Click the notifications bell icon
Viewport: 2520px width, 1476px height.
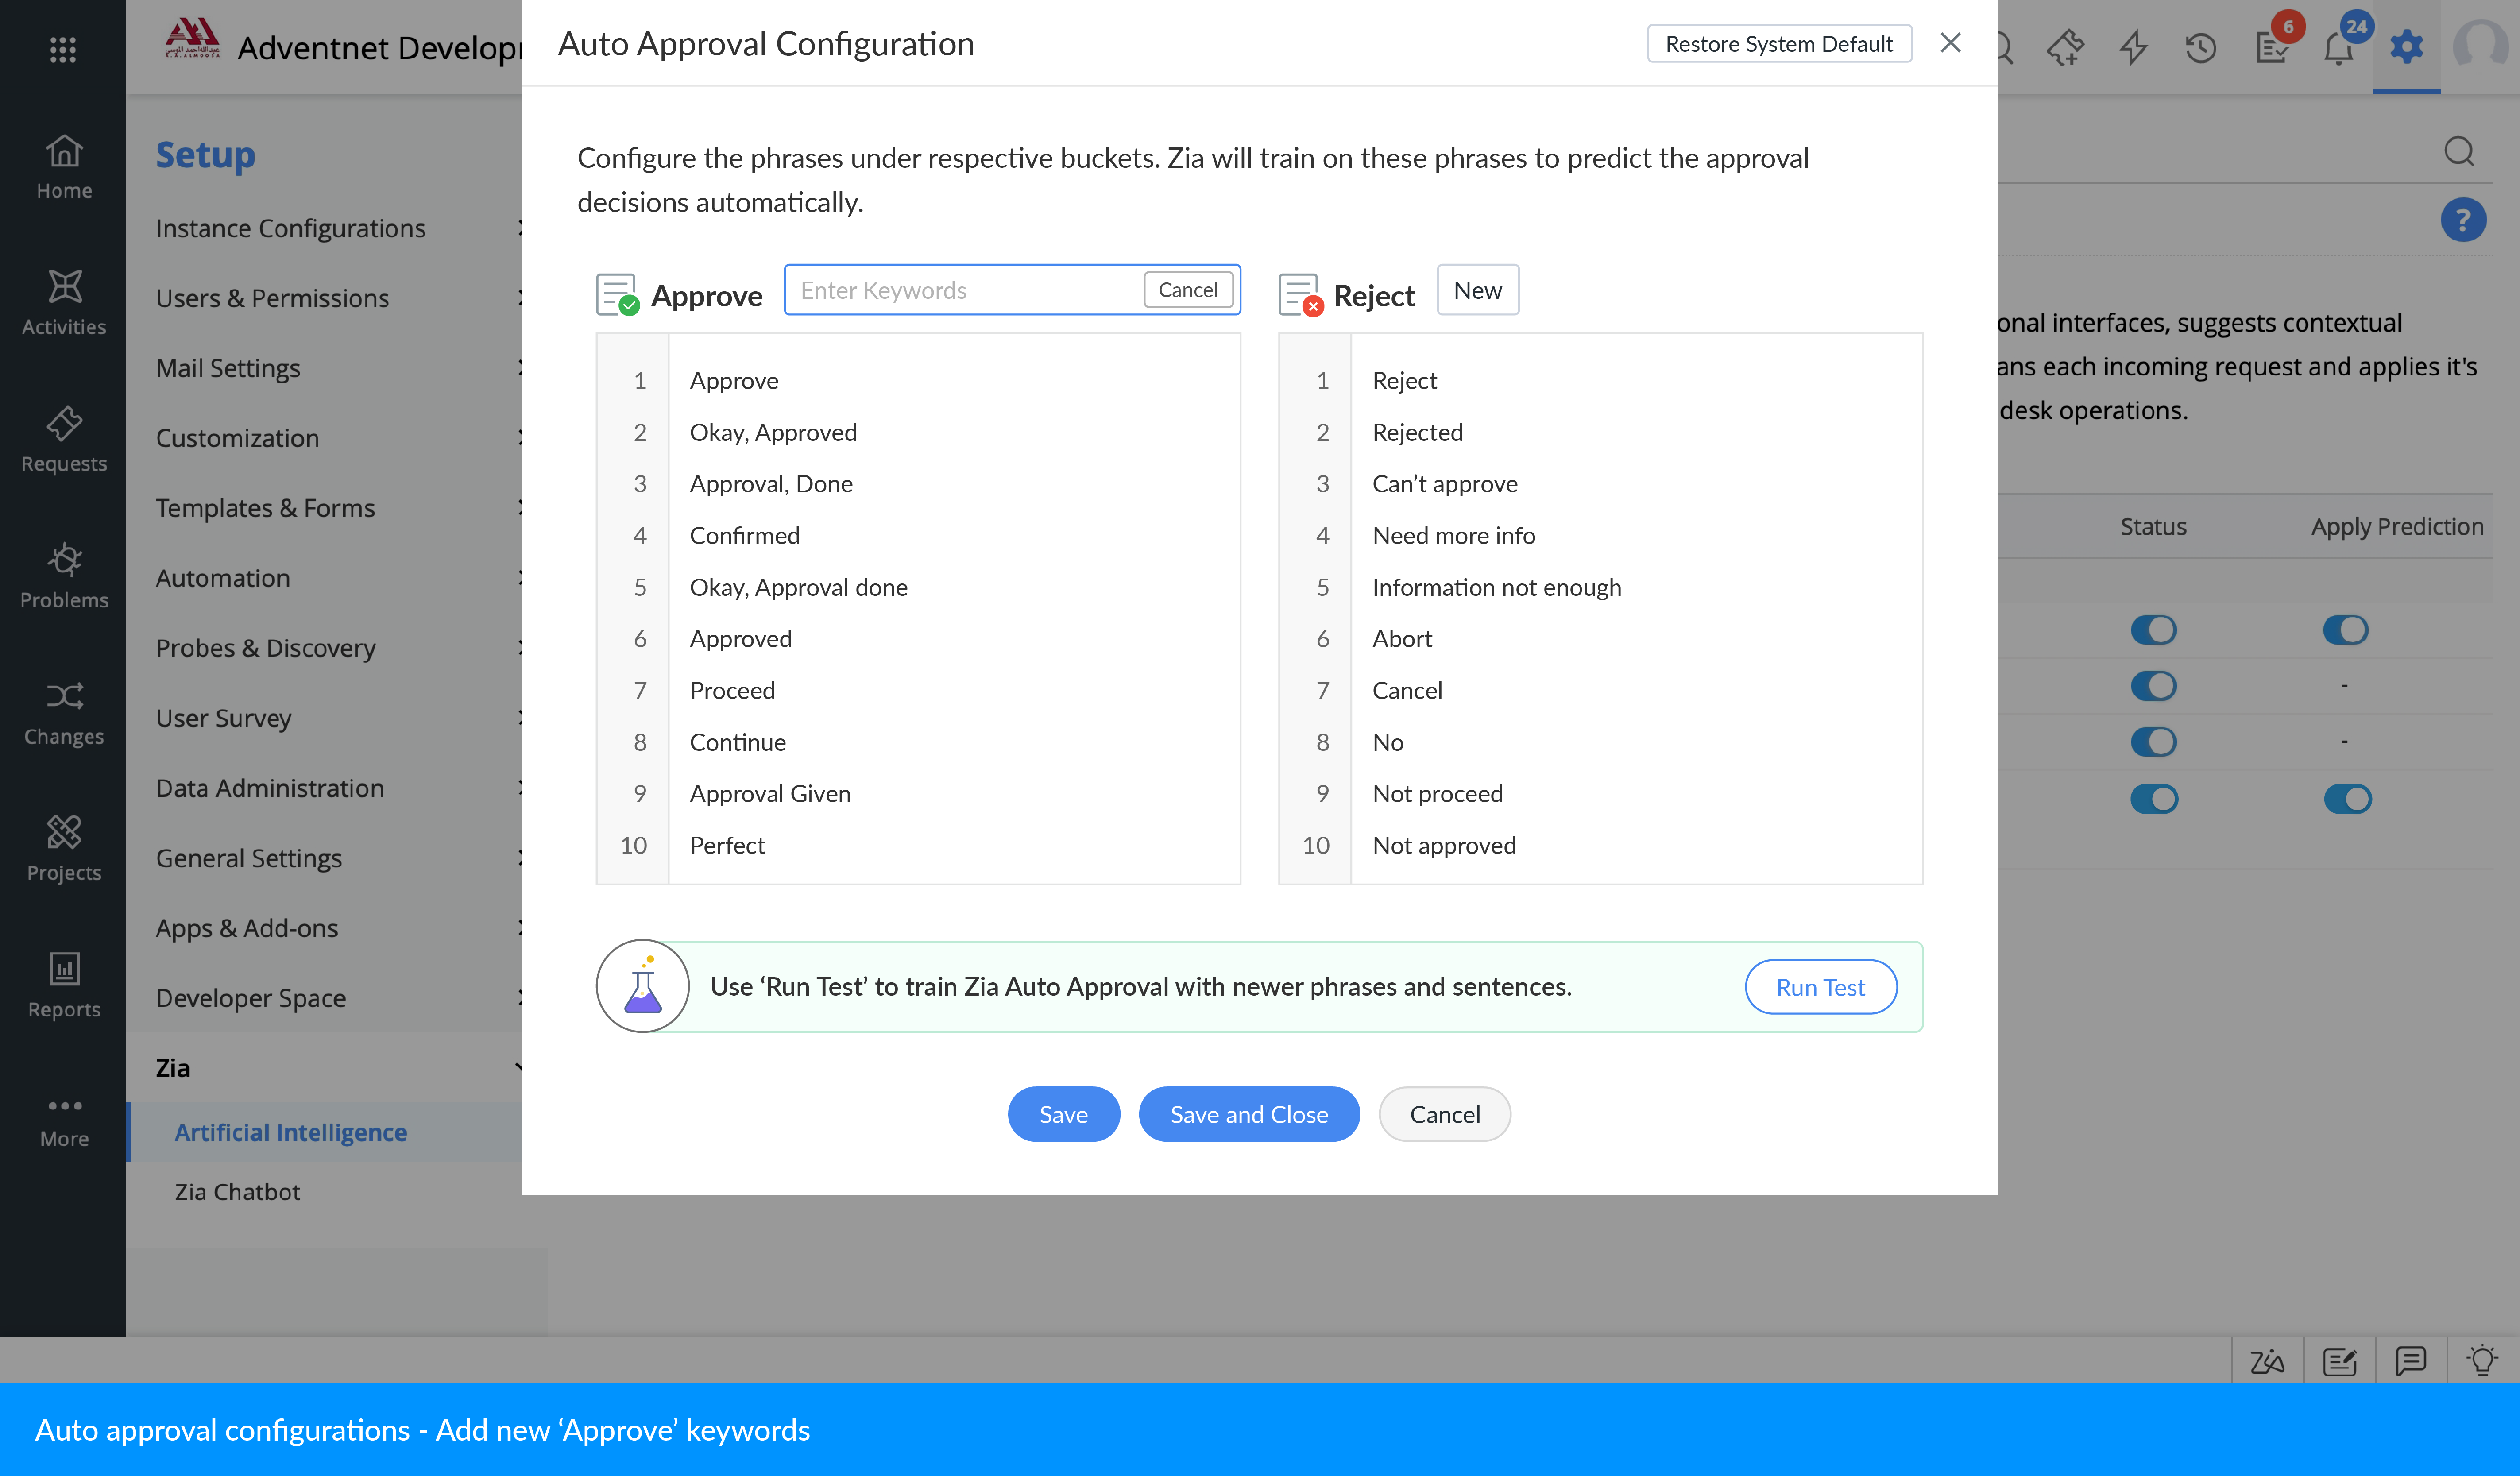tap(2338, 48)
